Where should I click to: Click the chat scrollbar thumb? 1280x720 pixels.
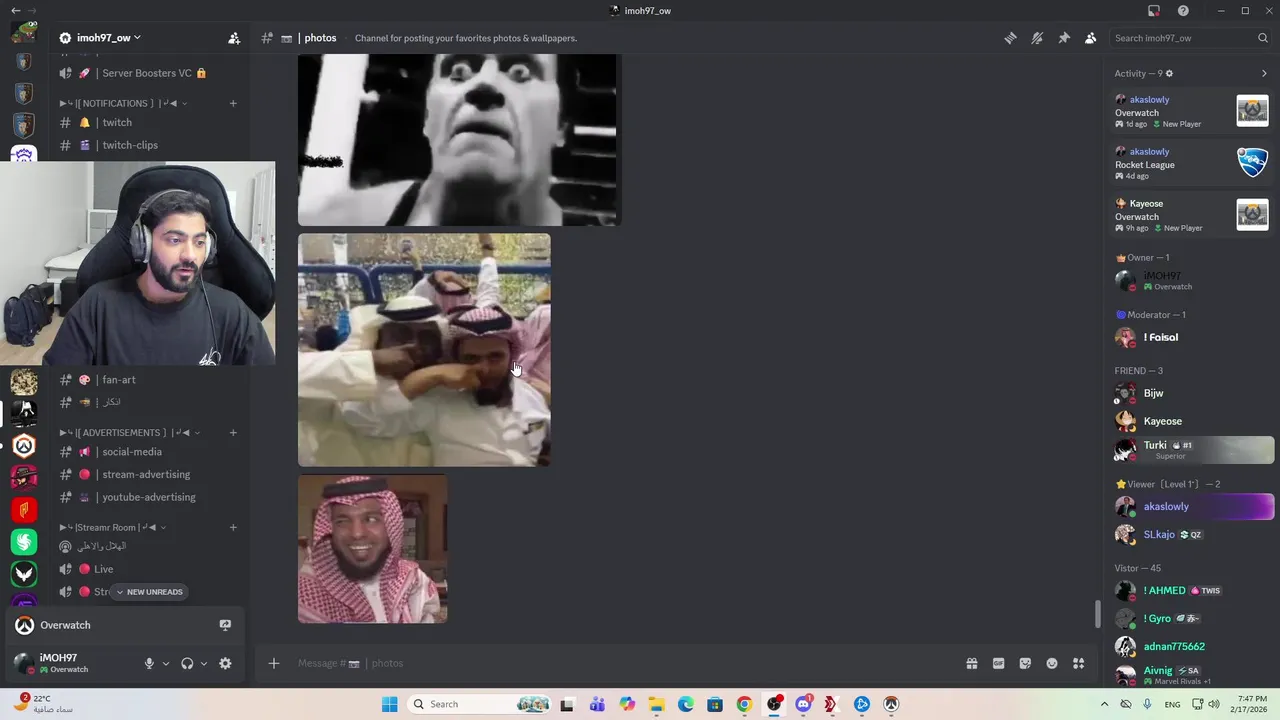[x=1098, y=613]
